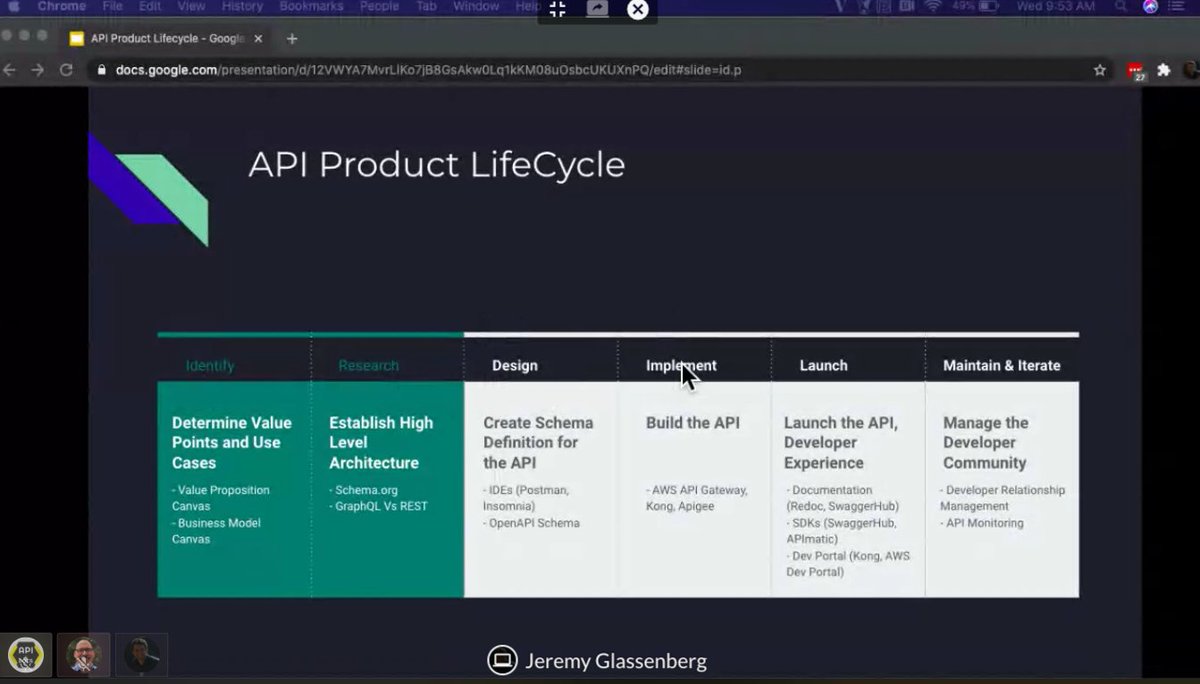Click 'Manage the Developer Community' heading
Screen dimensions: 1200x684
(x=986, y=443)
